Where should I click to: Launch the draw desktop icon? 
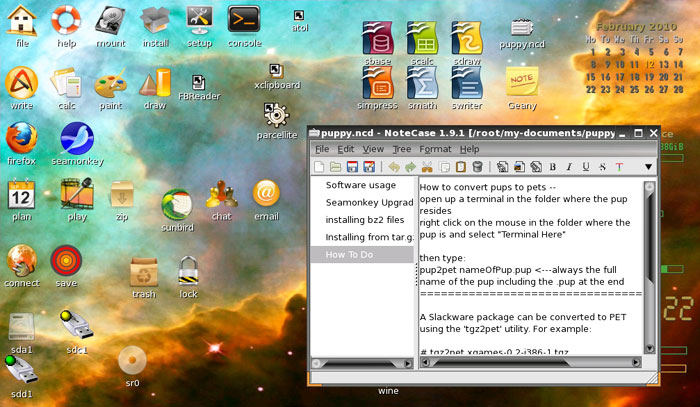pos(155,88)
